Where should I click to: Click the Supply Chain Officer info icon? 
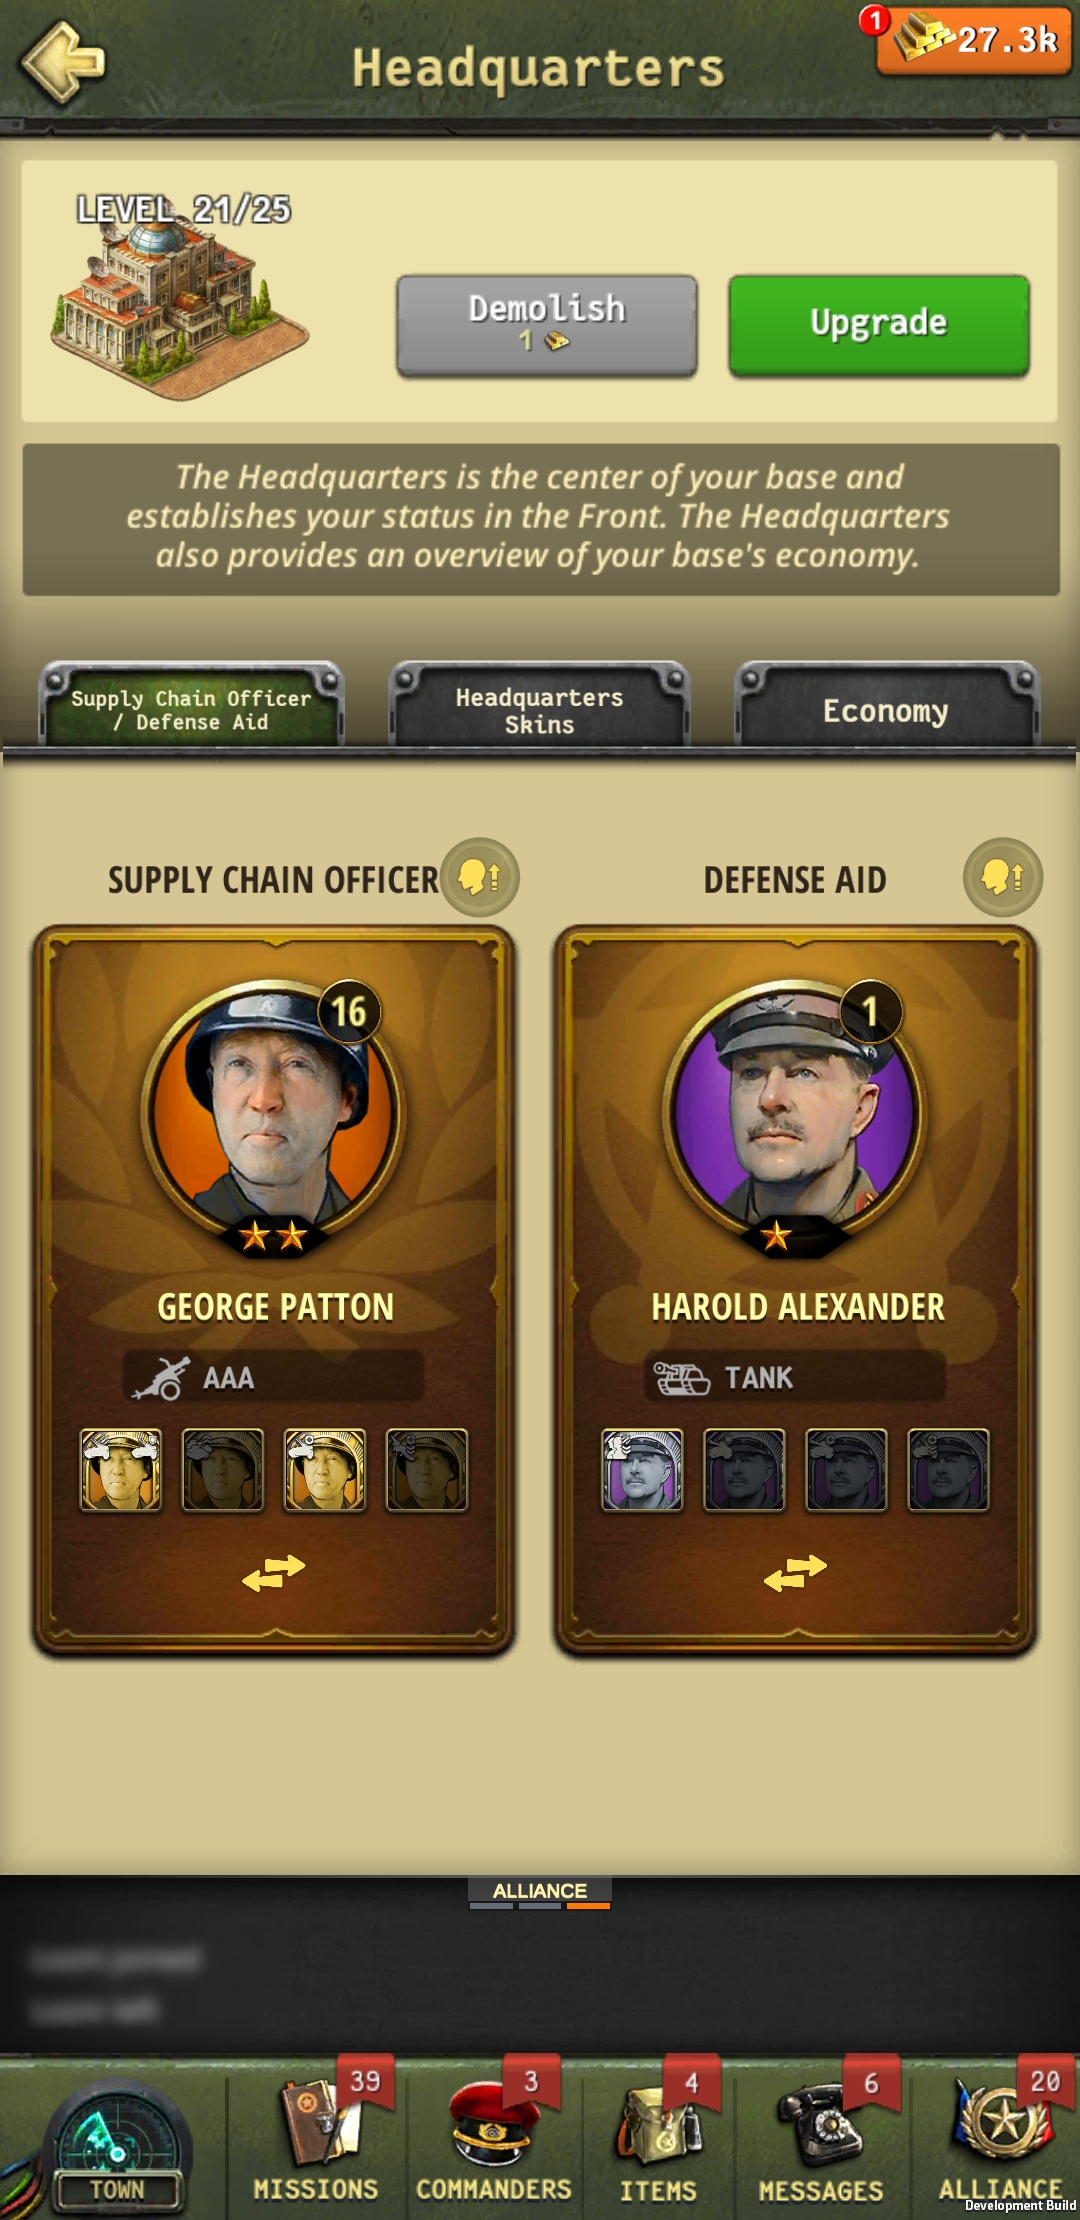coord(480,877)
